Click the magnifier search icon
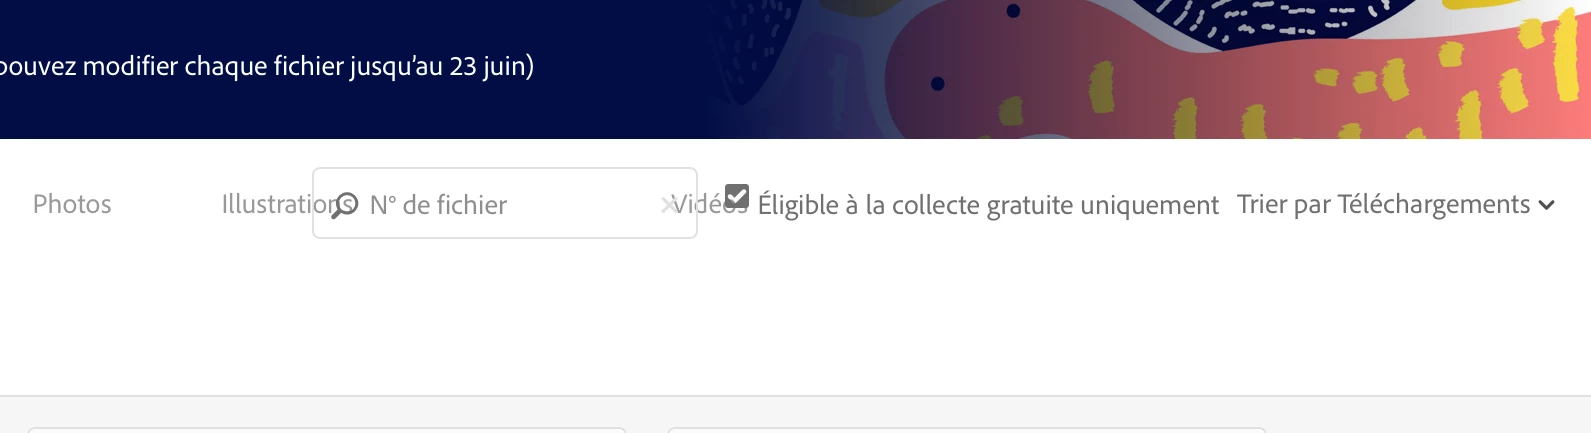This screenshot has width=1591, height=433. pyautogui.click(x=344, y=205)
